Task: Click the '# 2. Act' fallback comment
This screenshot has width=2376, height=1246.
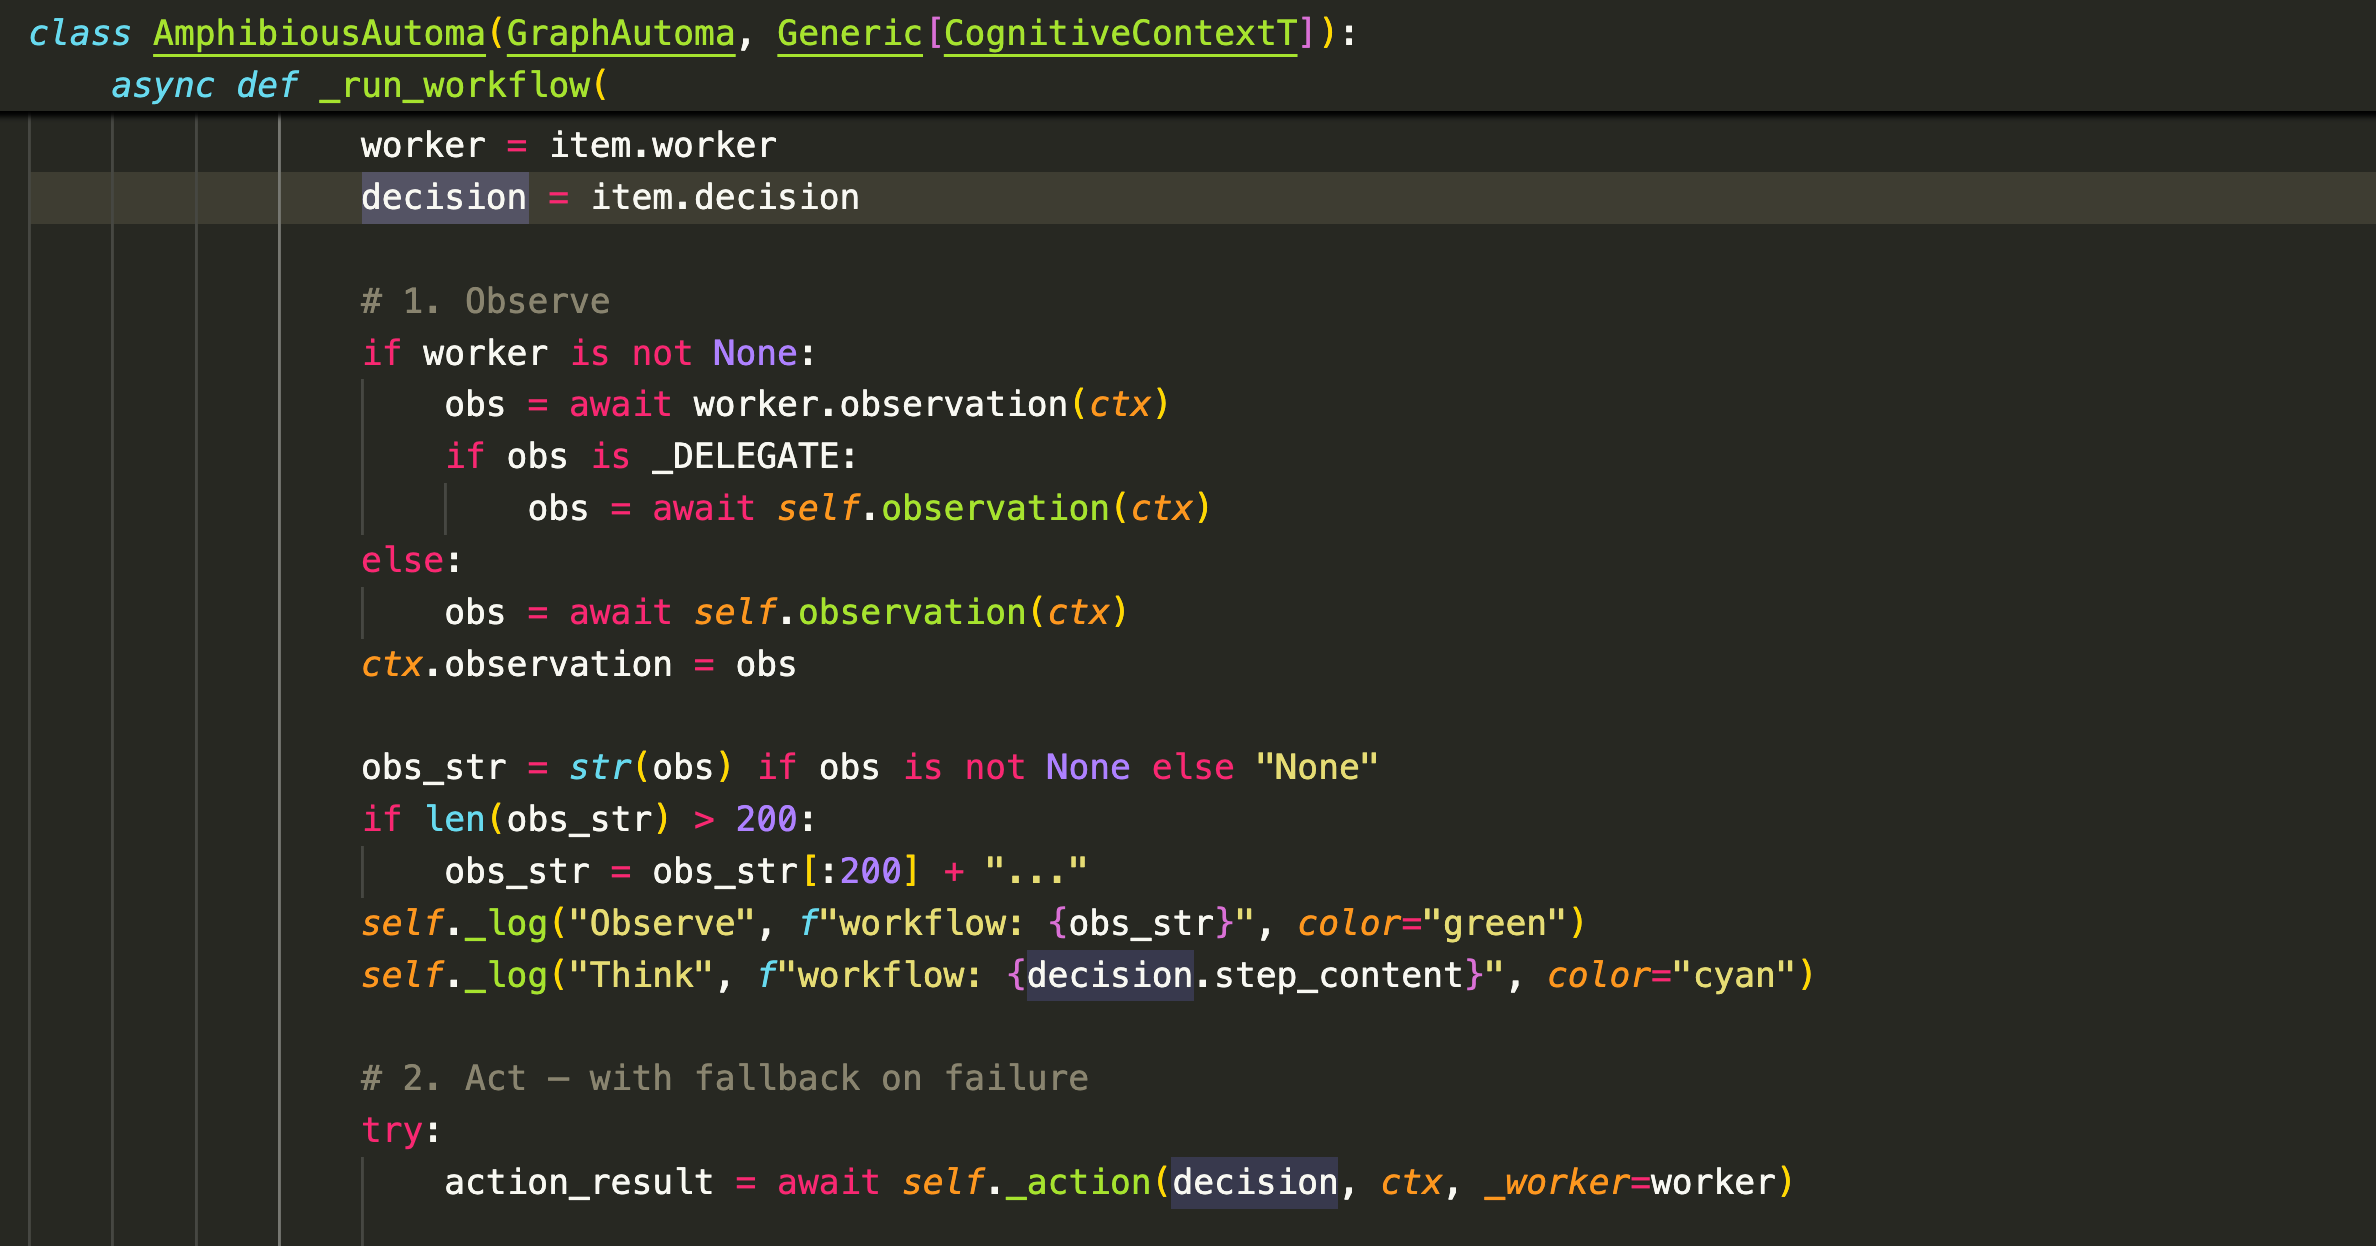Action: tap(724, 1079)
